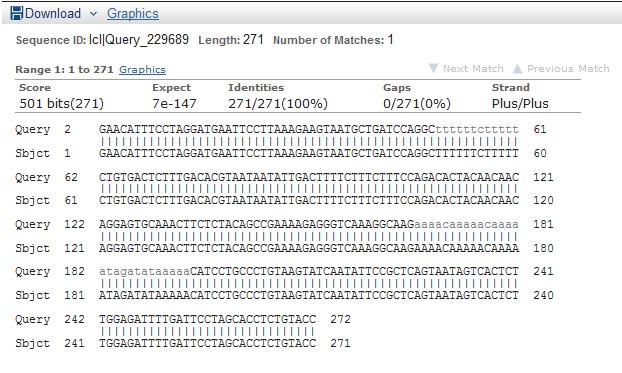Viewport: 622px width, 373px height.
Task: Select Sequence ID lcl|Query_229689 text
Action: (139, 40)
